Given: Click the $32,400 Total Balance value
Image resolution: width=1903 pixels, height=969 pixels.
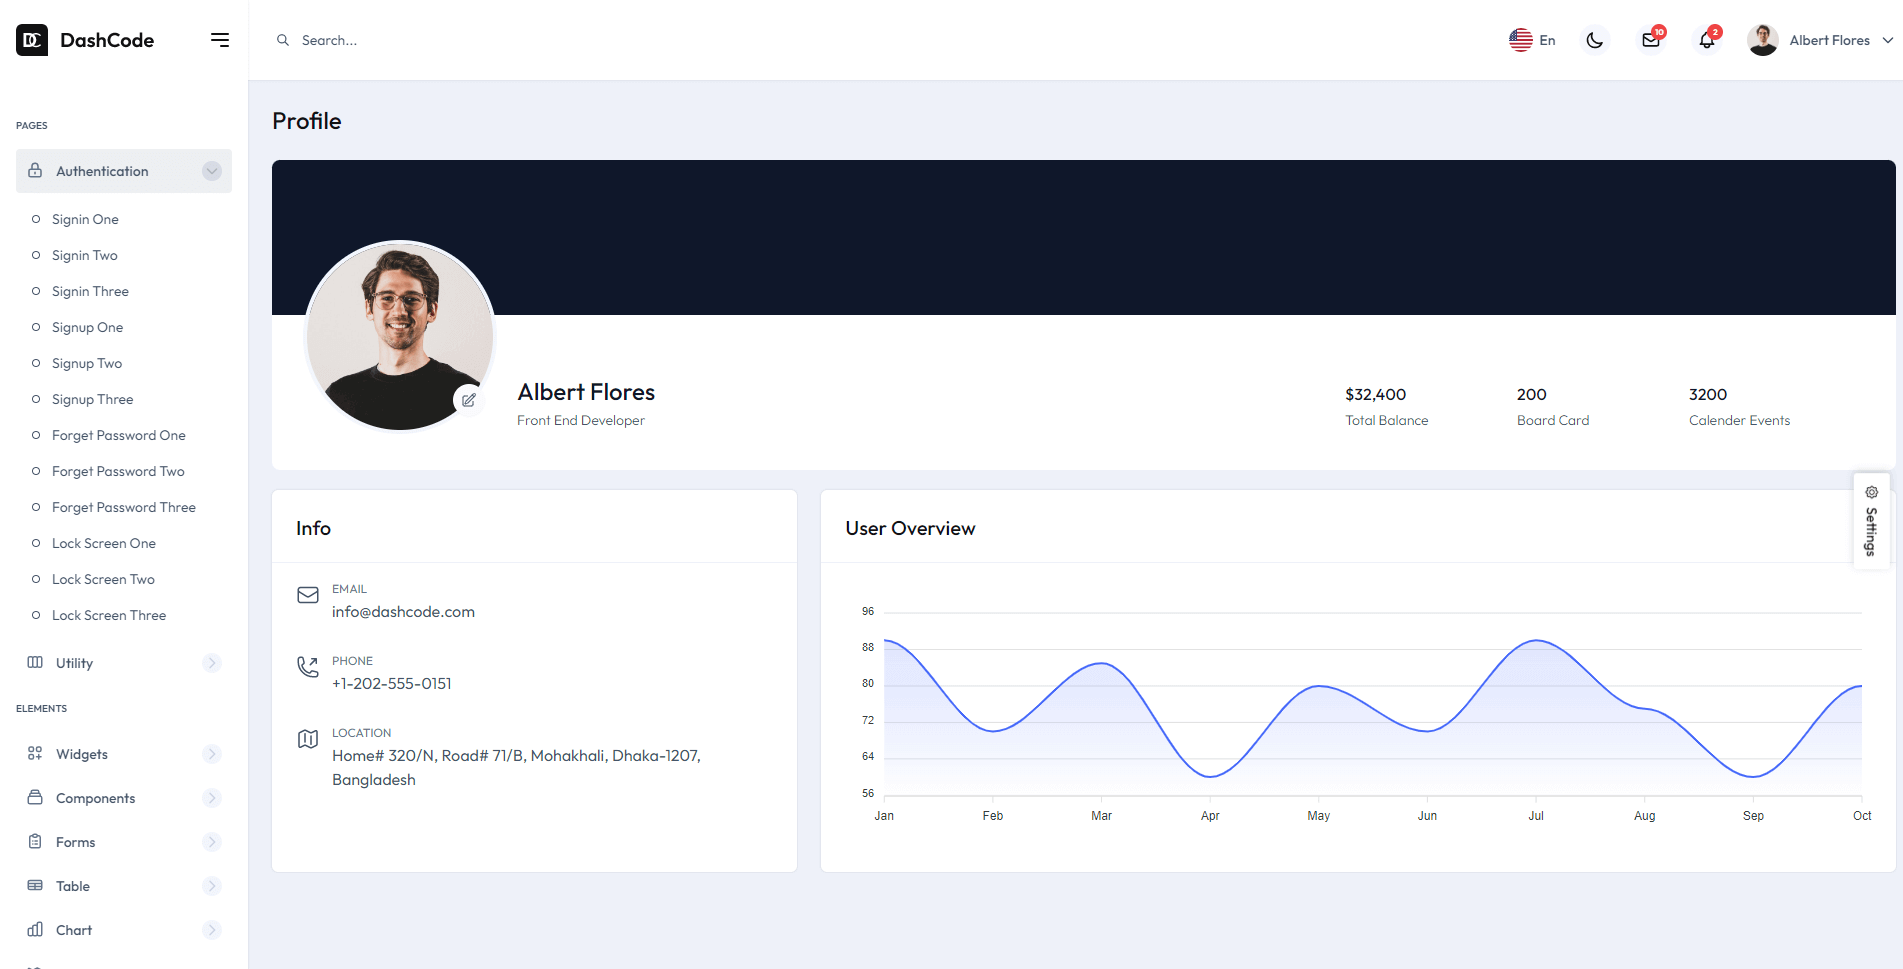Looking at the screenshot, I should 1375,394.
